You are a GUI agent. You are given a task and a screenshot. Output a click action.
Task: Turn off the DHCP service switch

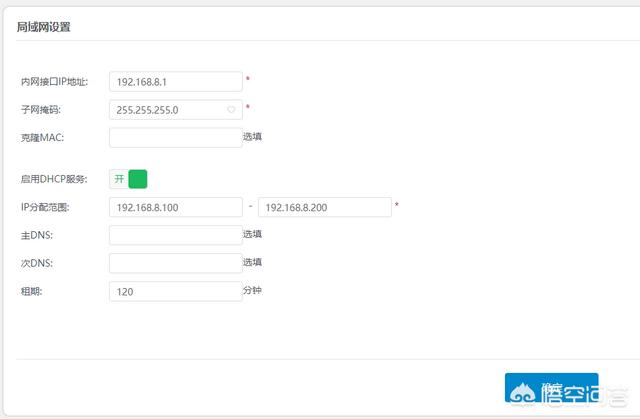[128, 179]
